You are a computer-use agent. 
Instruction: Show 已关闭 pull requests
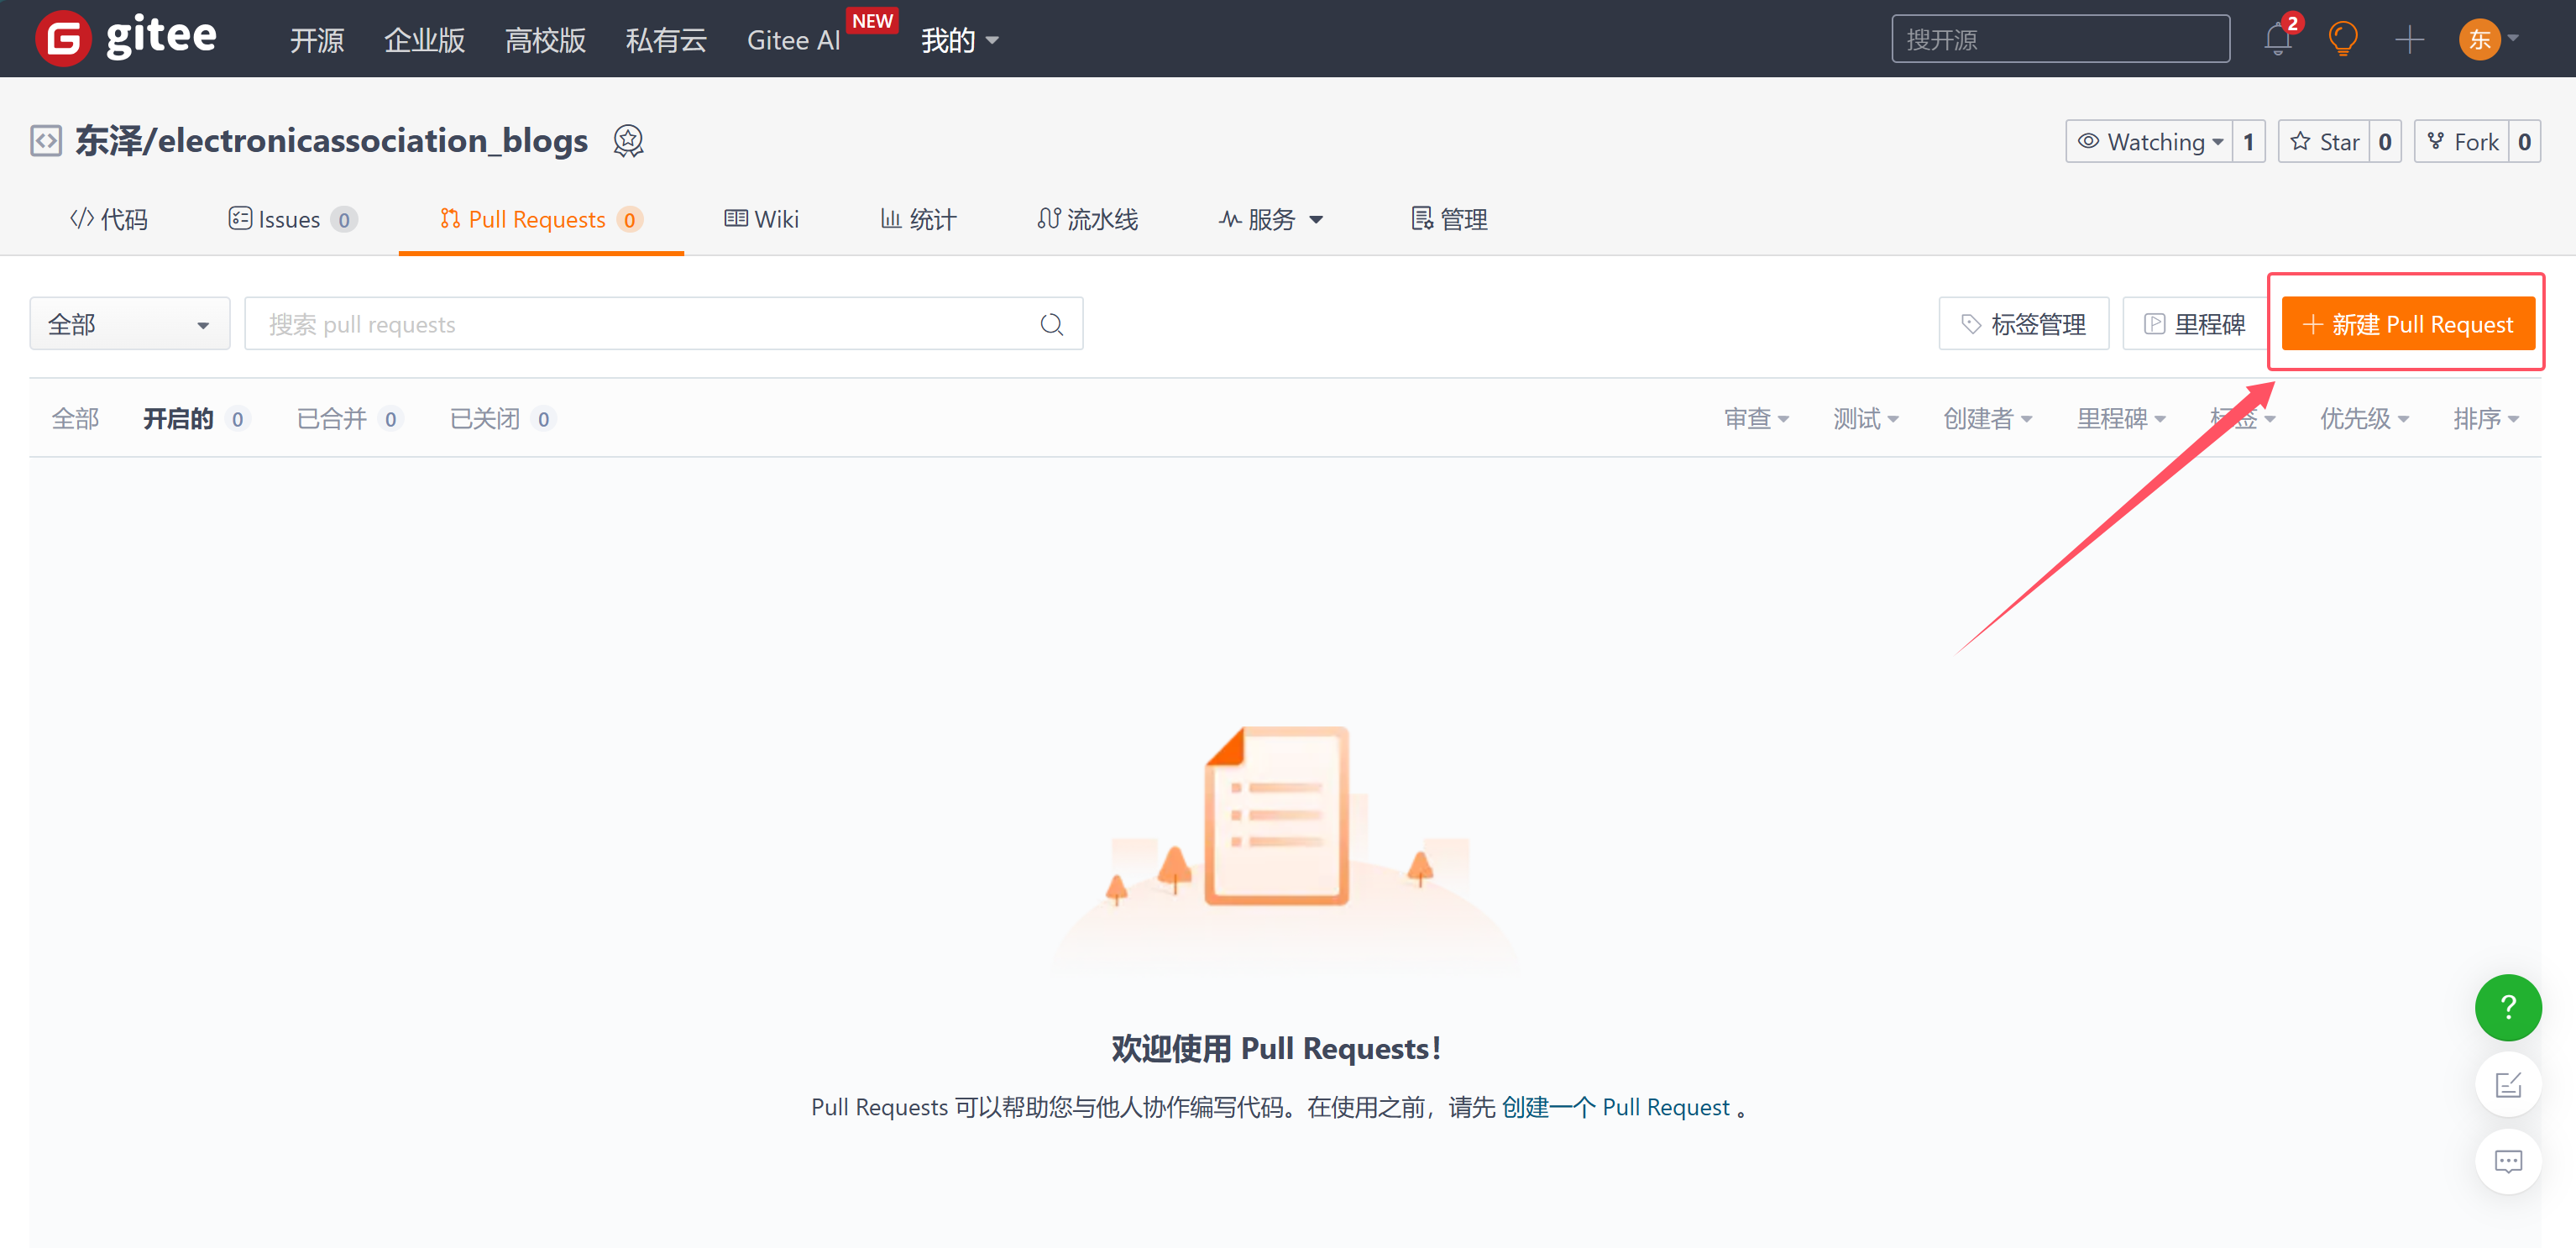click(502, 419)
